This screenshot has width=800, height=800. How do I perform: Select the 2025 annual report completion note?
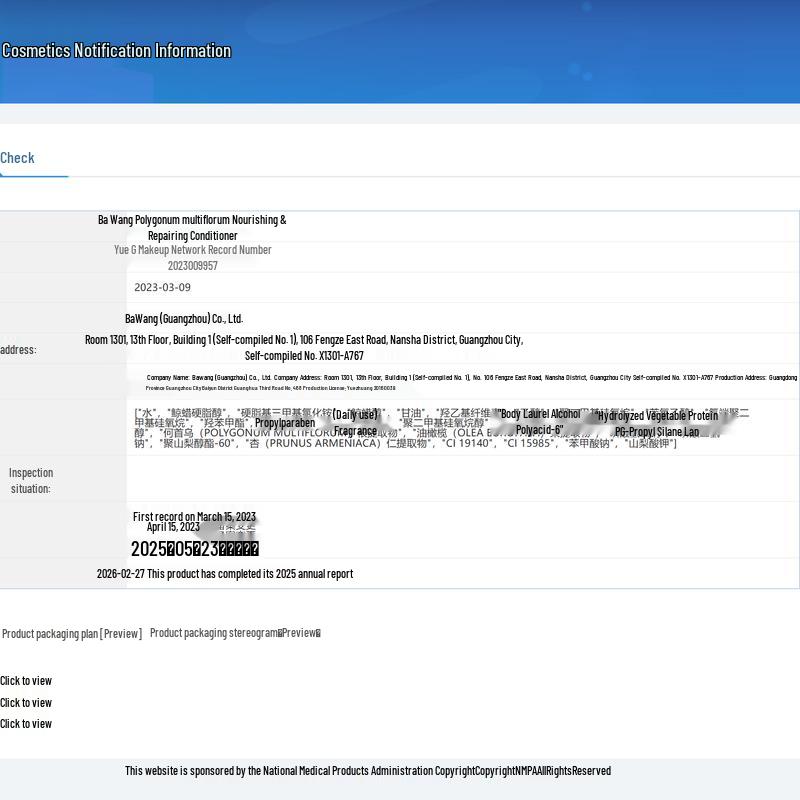[x=225, y=574]
